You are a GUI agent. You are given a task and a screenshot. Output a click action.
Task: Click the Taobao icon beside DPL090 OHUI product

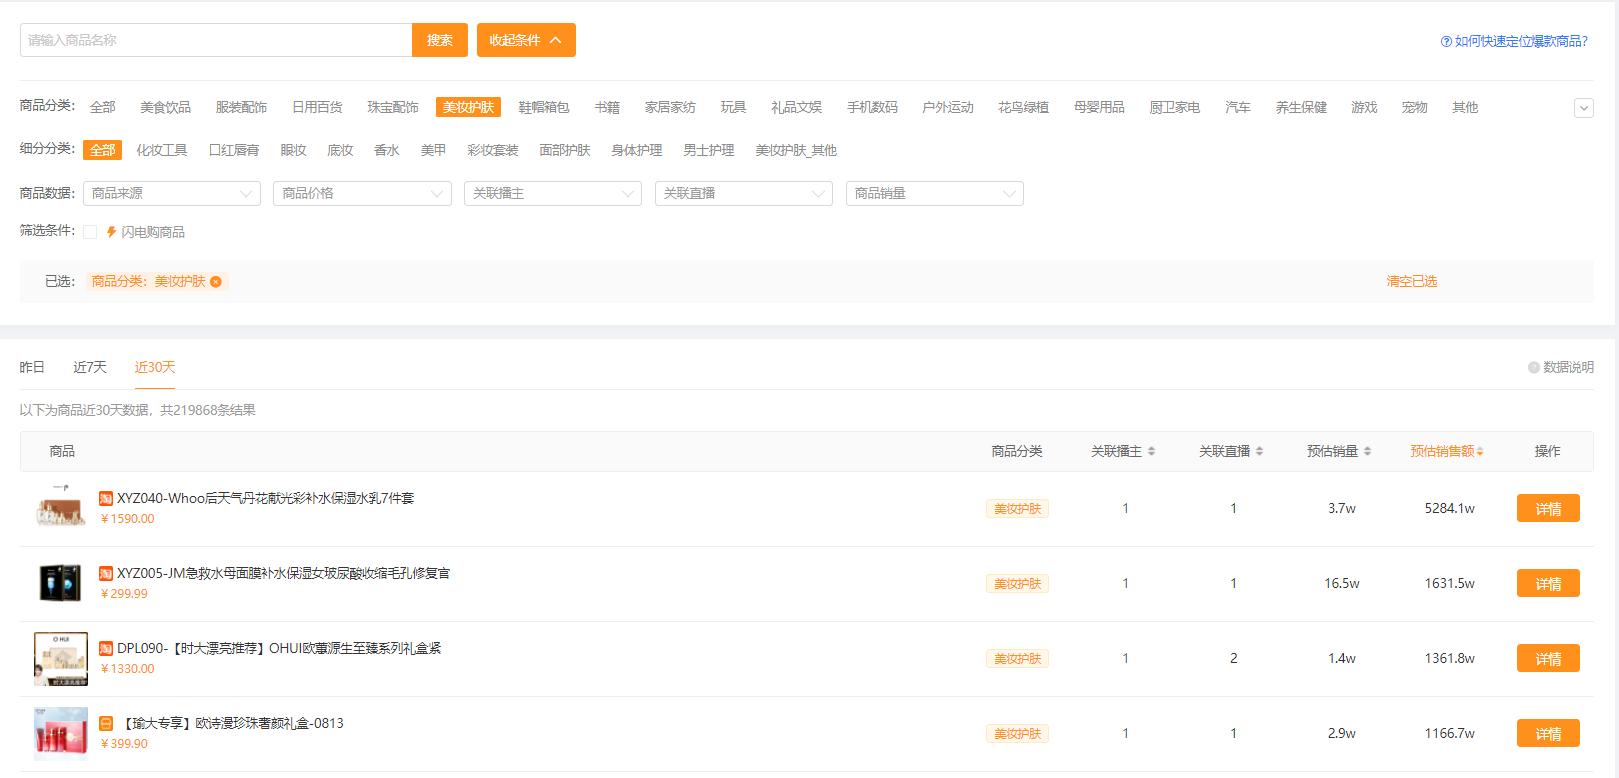106,648
